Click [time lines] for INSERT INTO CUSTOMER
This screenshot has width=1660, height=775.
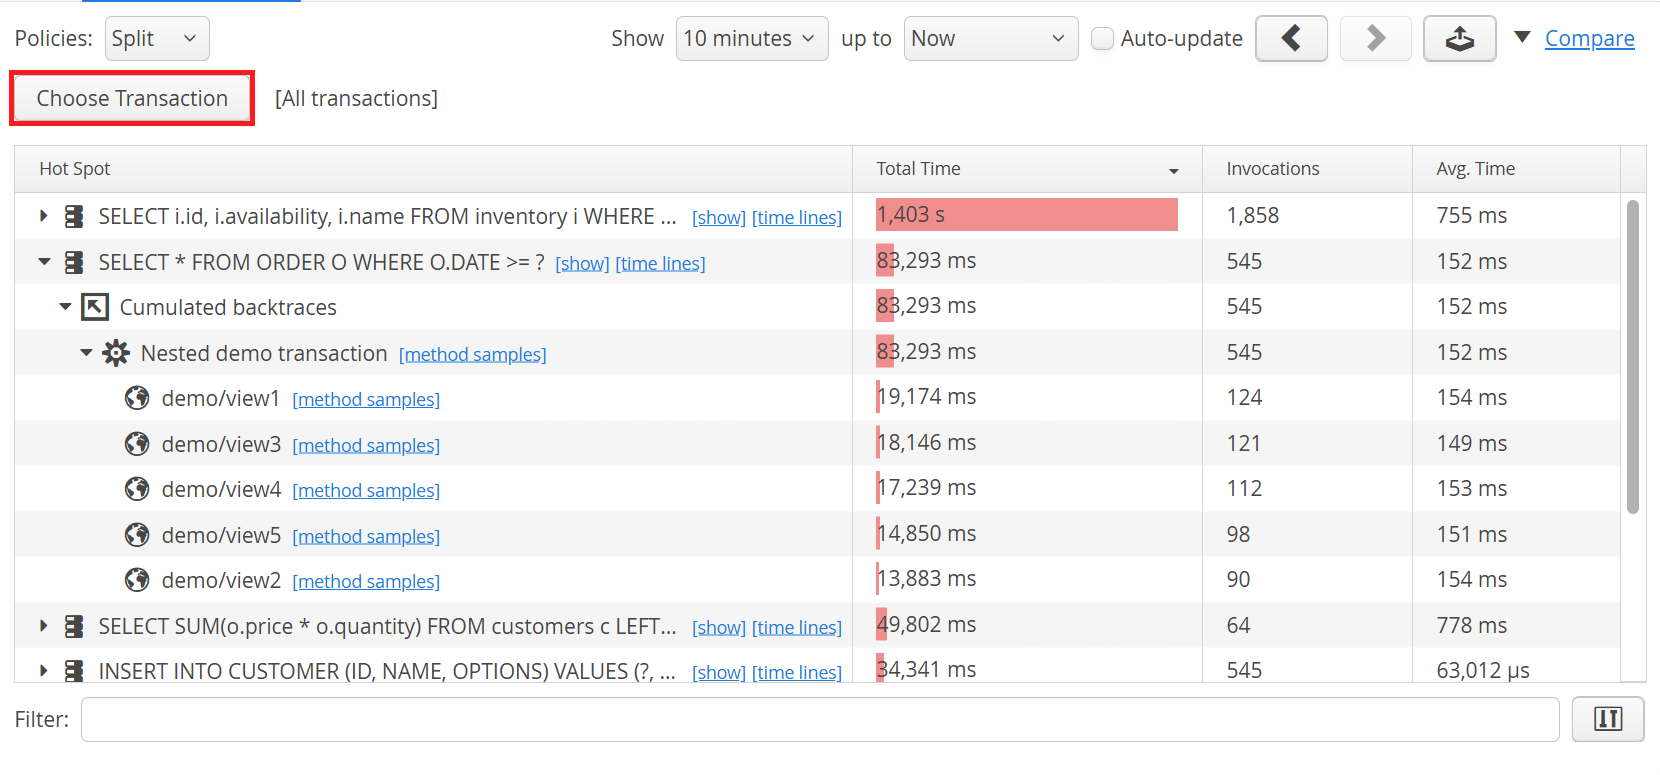pyautogui.click(x=797, y=672)
